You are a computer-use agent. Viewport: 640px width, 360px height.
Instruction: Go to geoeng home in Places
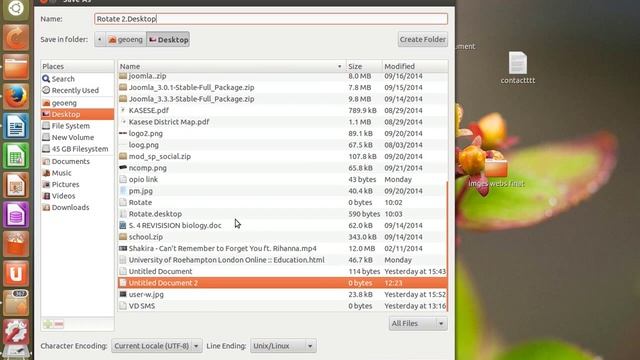coord(77,103)
